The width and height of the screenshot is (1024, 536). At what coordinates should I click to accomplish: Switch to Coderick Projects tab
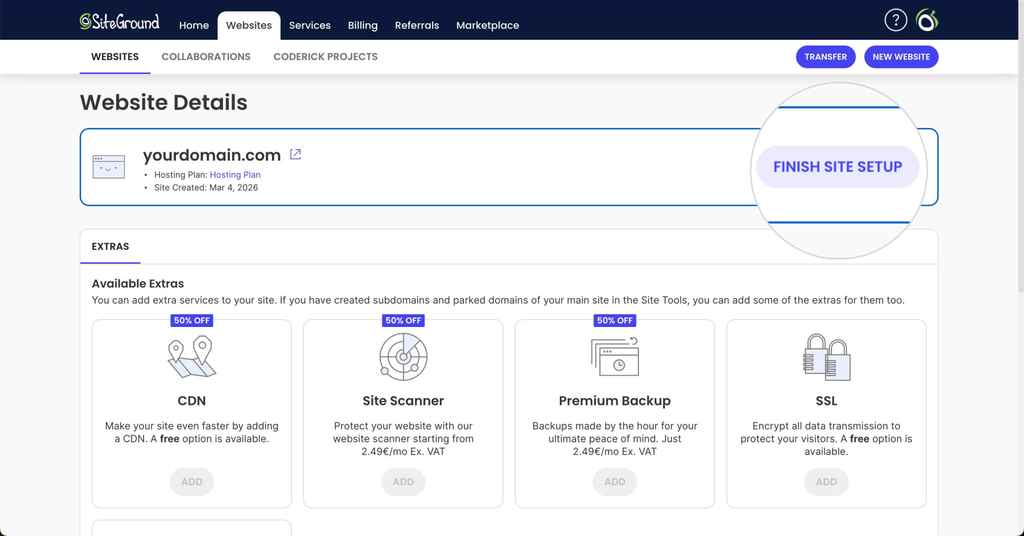click(x=325, y=57)
